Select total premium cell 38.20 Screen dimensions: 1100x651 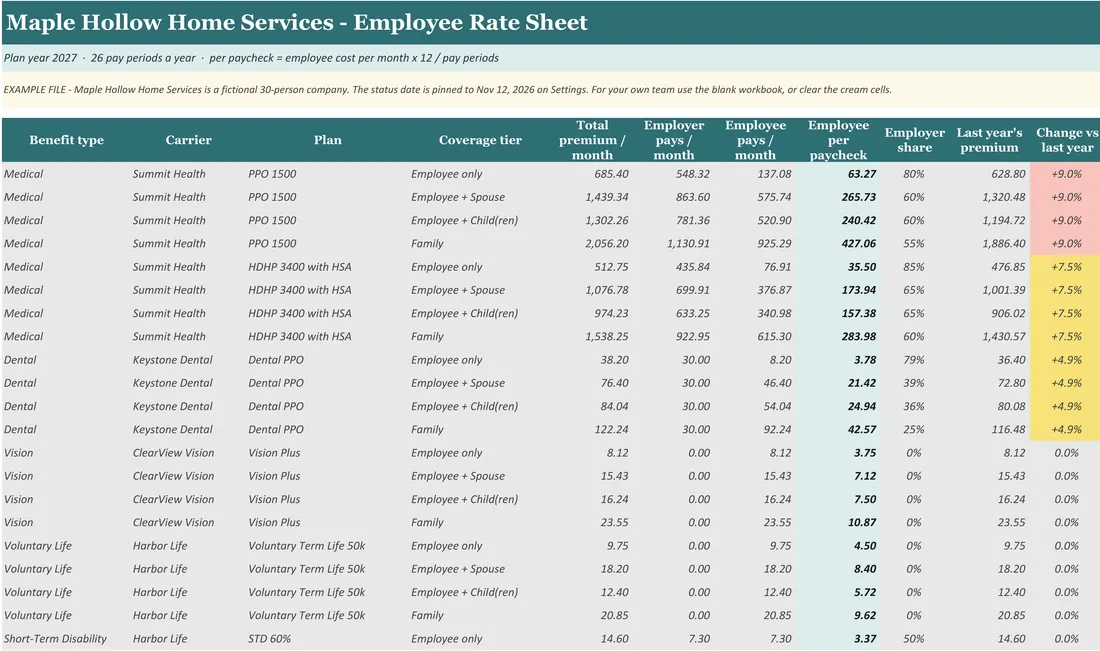point(614,359)
